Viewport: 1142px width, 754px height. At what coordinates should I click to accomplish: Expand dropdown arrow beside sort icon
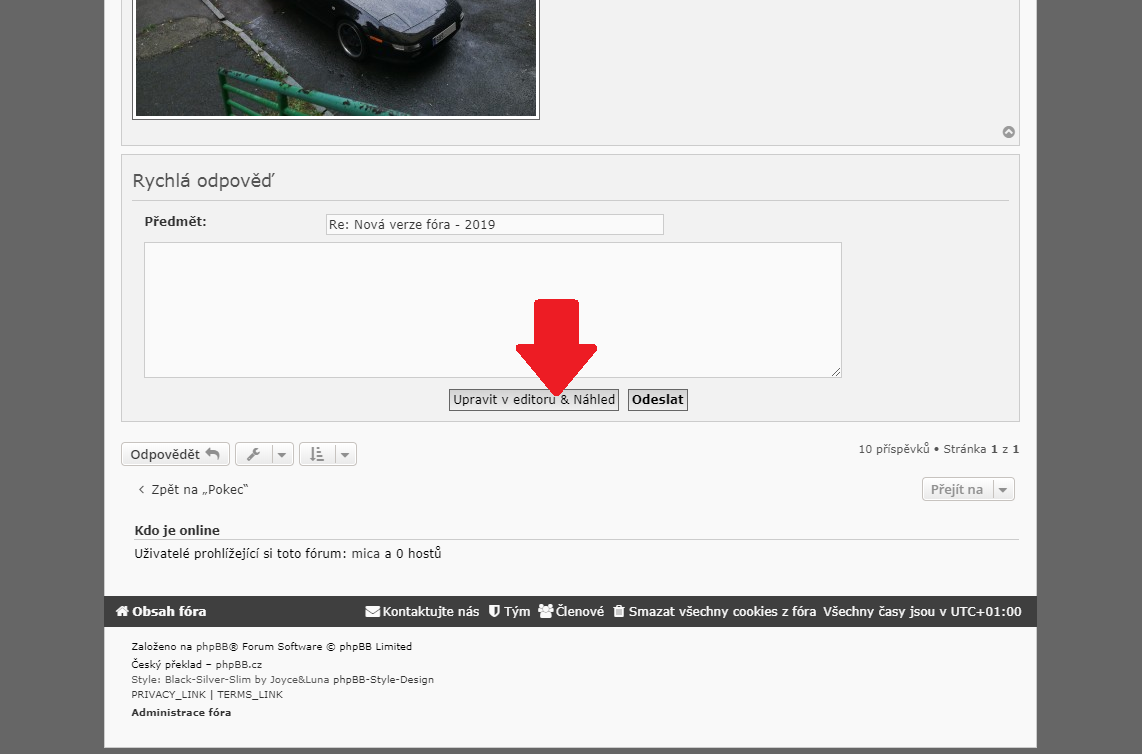click(345, 455)
